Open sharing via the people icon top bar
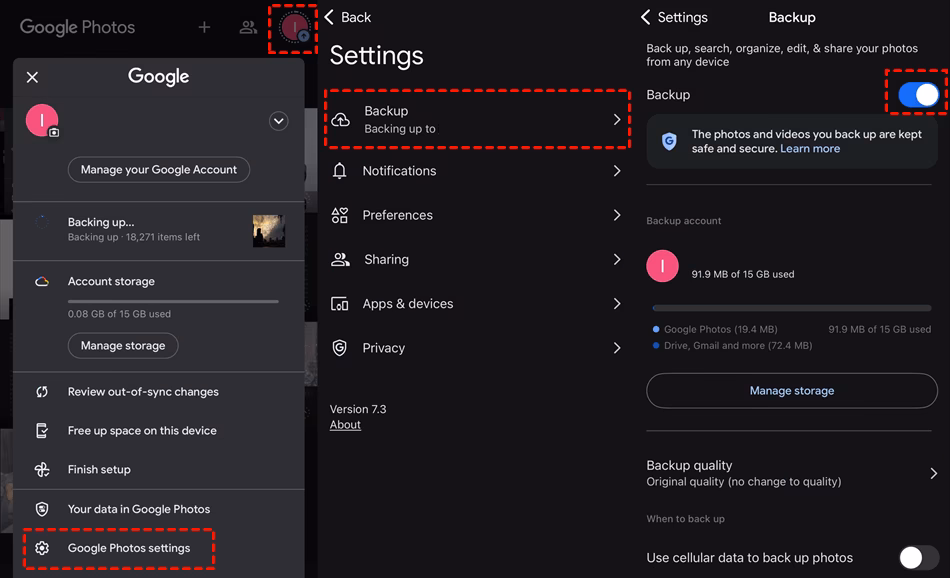 pyautogui.click(x=248, y=27)
